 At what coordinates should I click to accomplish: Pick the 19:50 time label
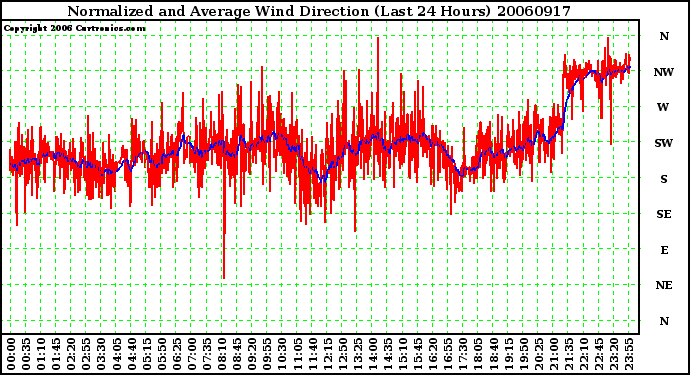click(x=523, y=354)
